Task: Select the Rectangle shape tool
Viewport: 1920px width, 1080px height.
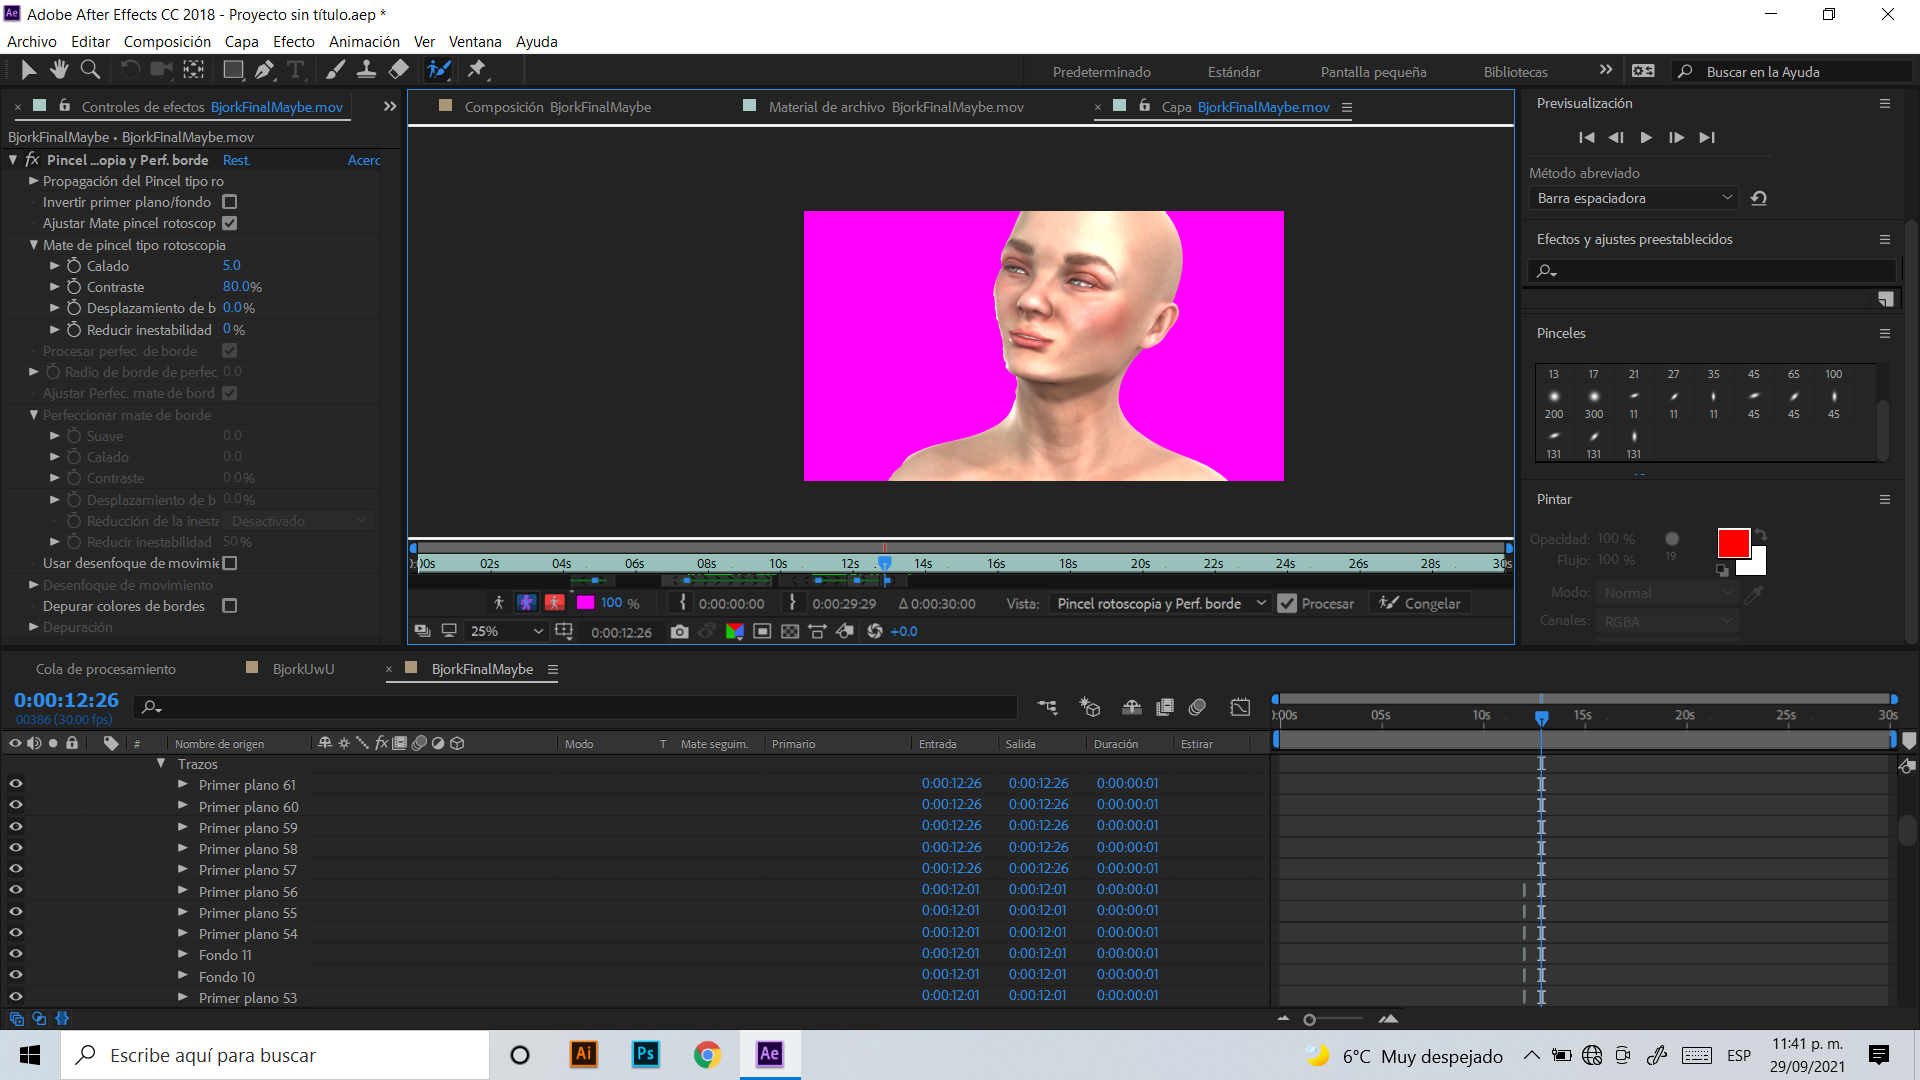Action: click(x=233, y=70)
